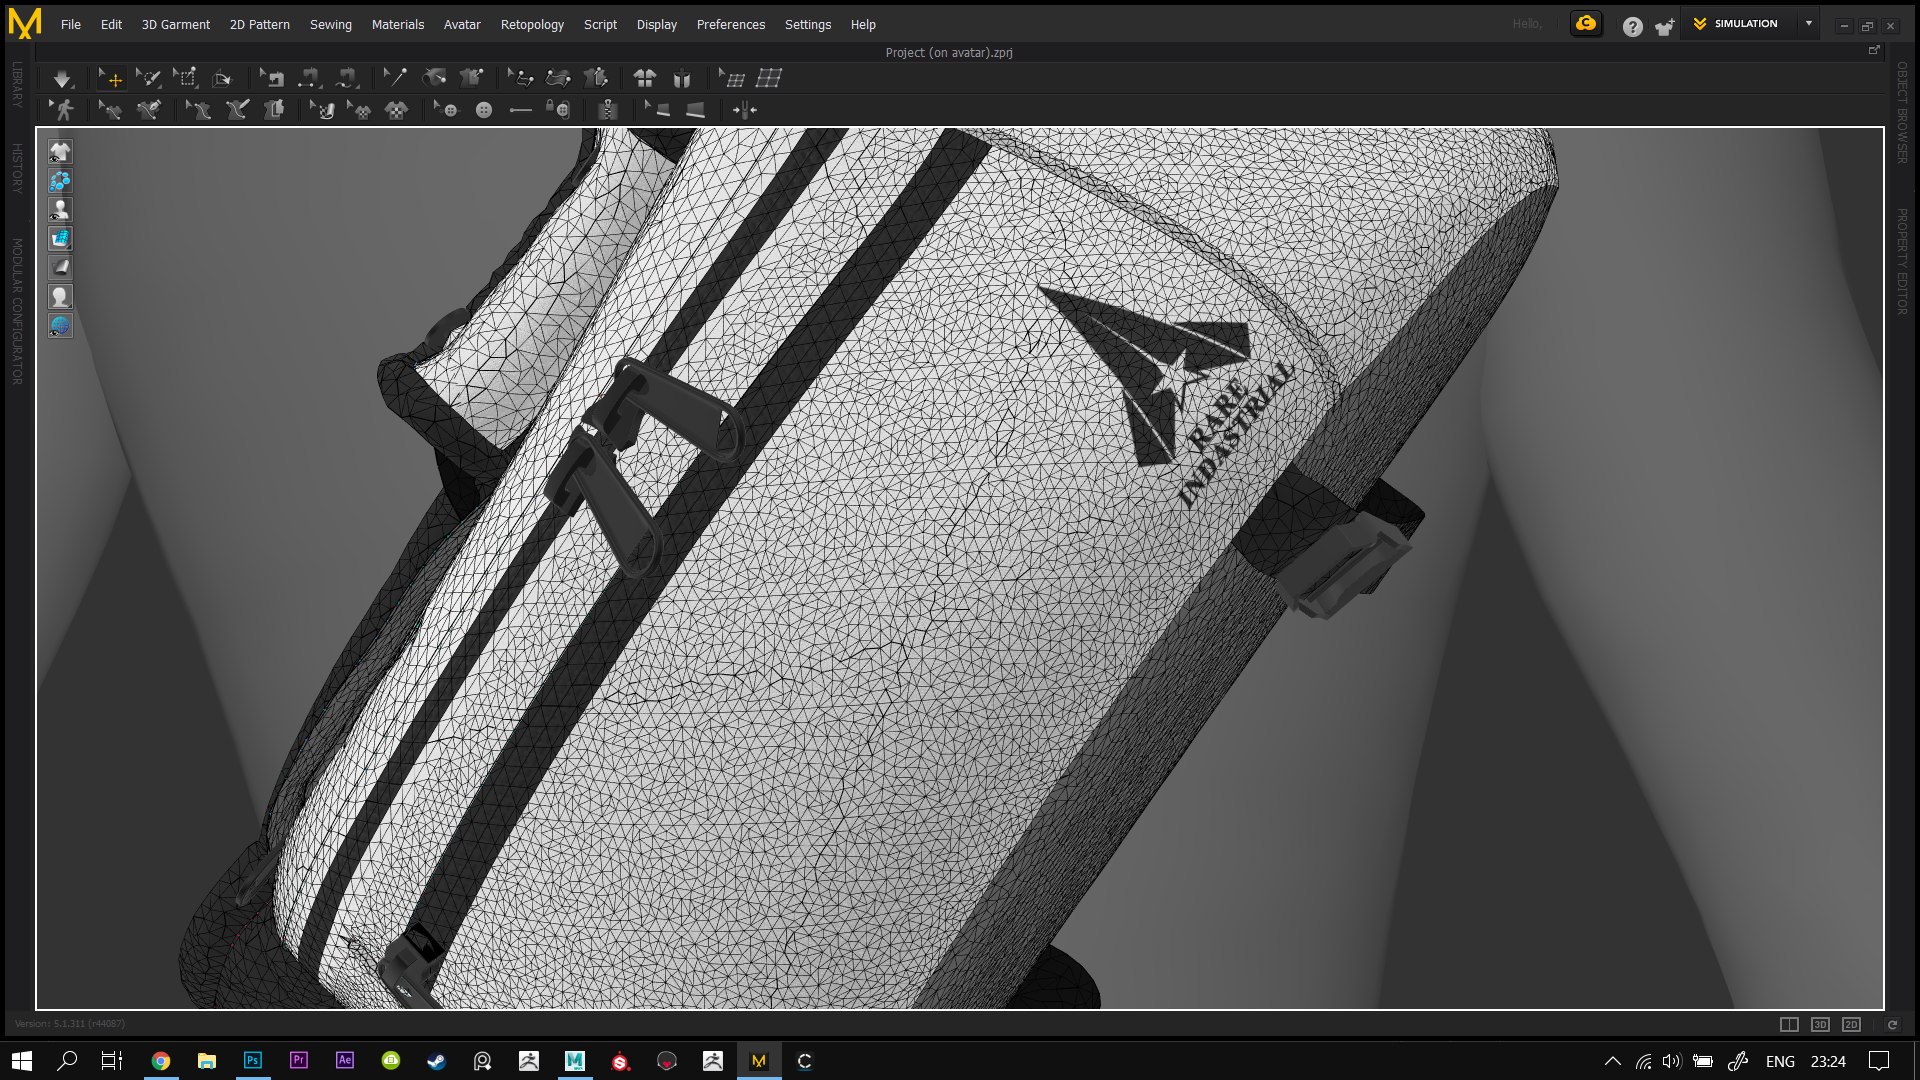Expand the HISTORY side panel

[17, 167]
